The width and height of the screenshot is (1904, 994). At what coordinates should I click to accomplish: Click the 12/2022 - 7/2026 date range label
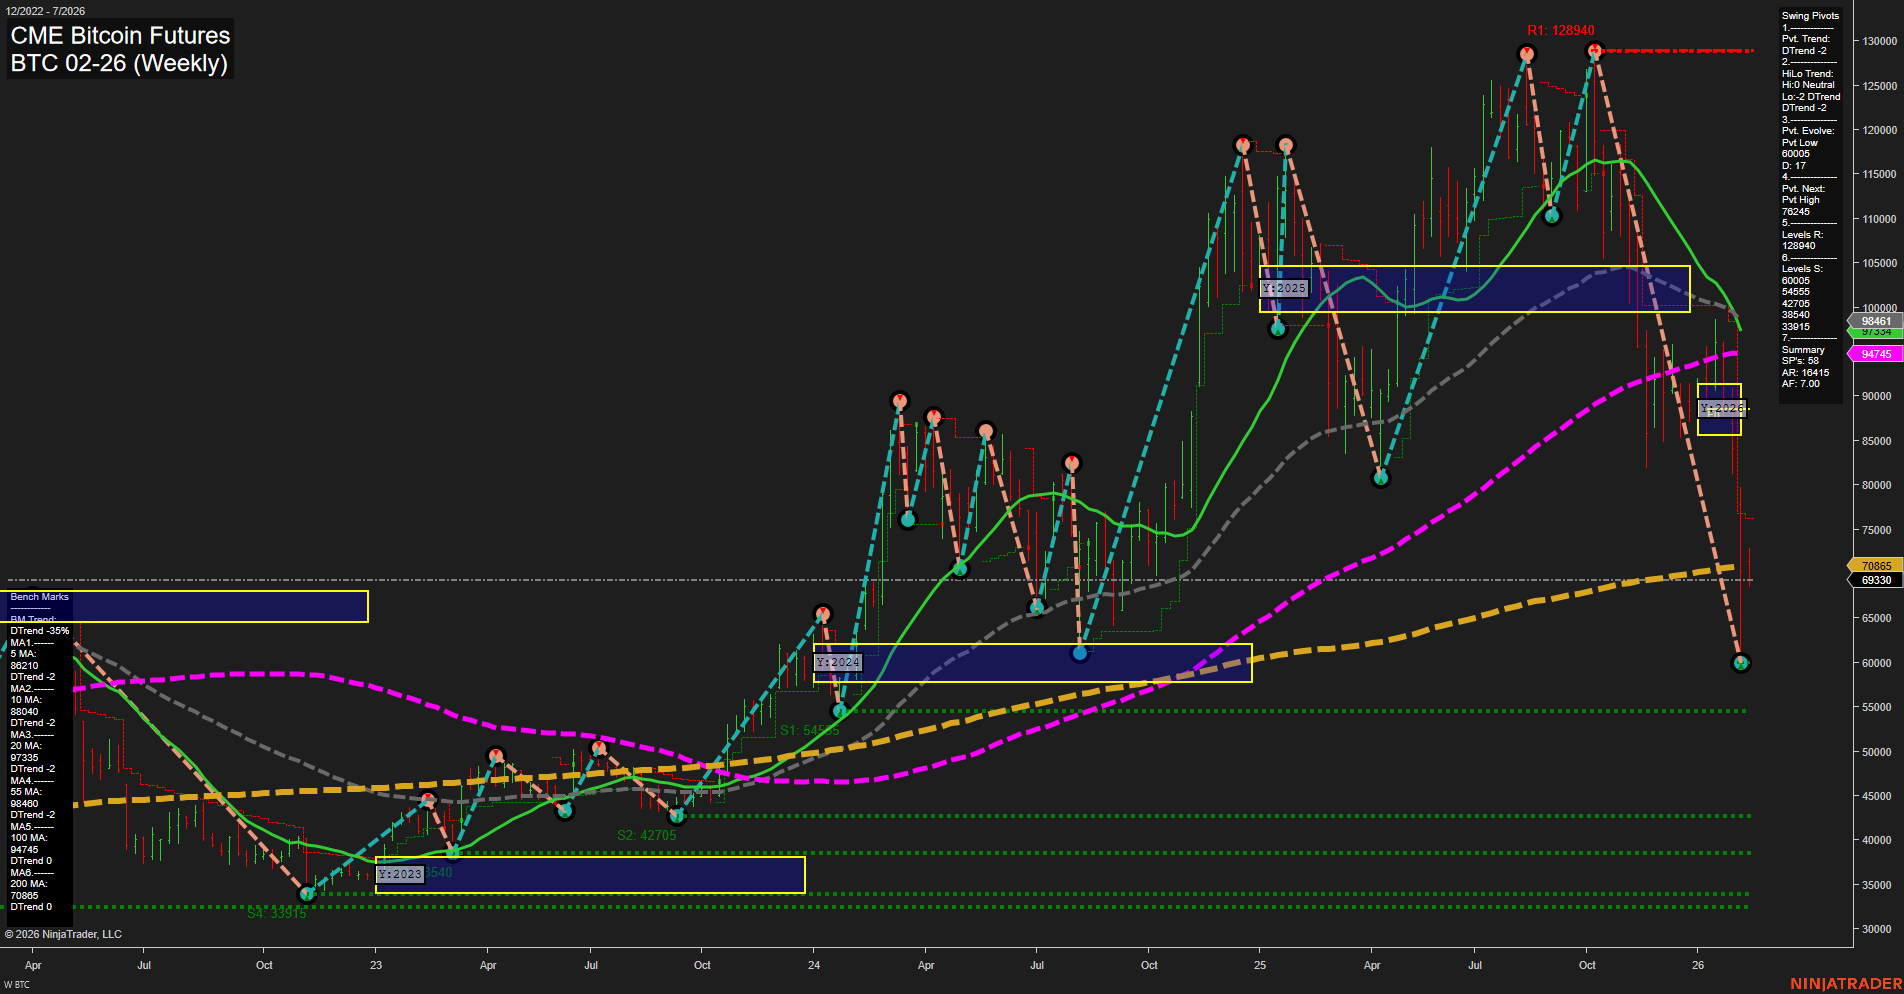pos(47,10)
